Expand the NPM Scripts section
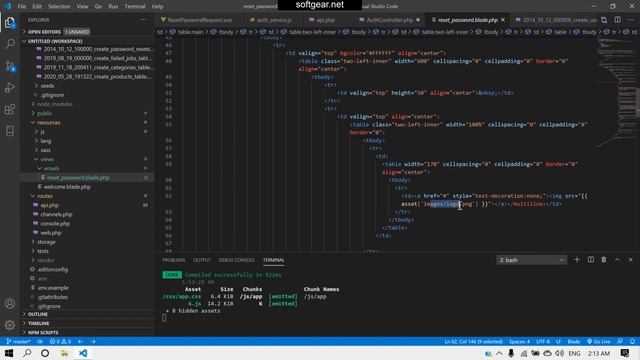The width and height of the screenshot is (640, 360). (87, 332)
